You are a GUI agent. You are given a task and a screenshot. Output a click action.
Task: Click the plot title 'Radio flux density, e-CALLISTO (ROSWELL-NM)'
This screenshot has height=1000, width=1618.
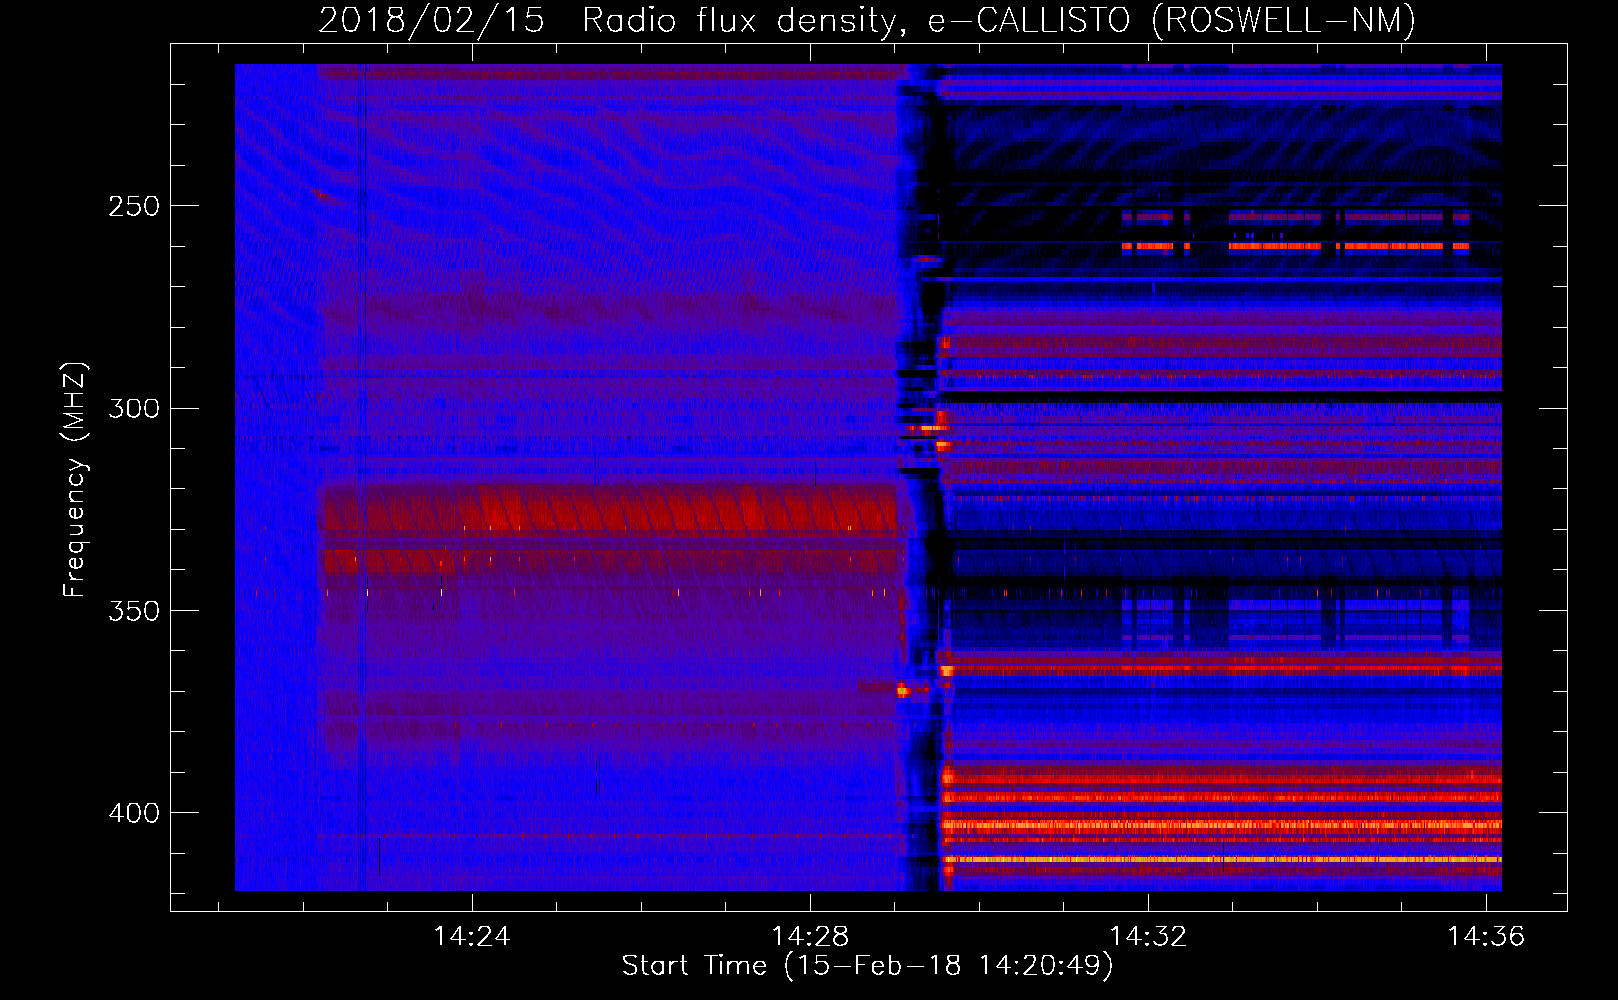click(999, 20)
